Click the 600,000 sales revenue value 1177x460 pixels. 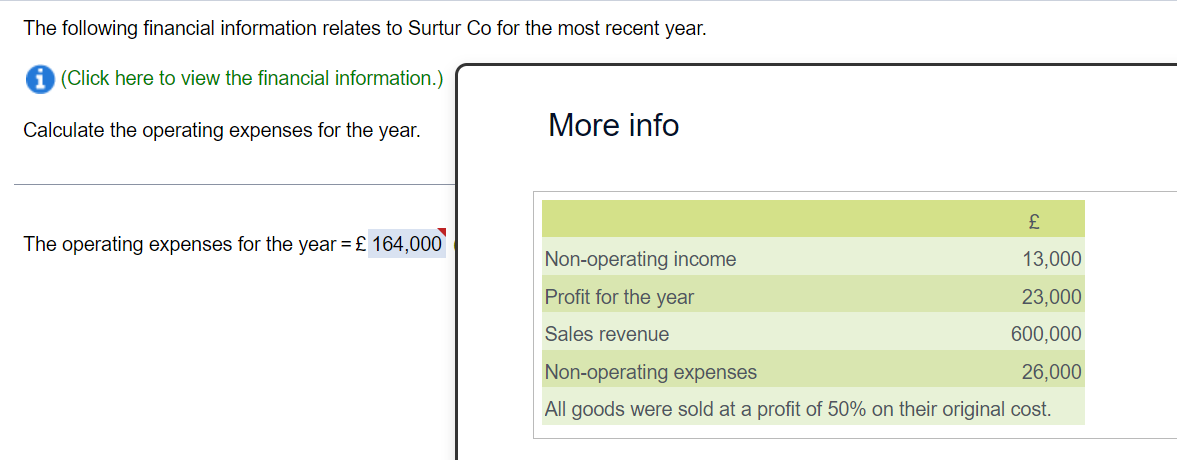pos(1046,334)
